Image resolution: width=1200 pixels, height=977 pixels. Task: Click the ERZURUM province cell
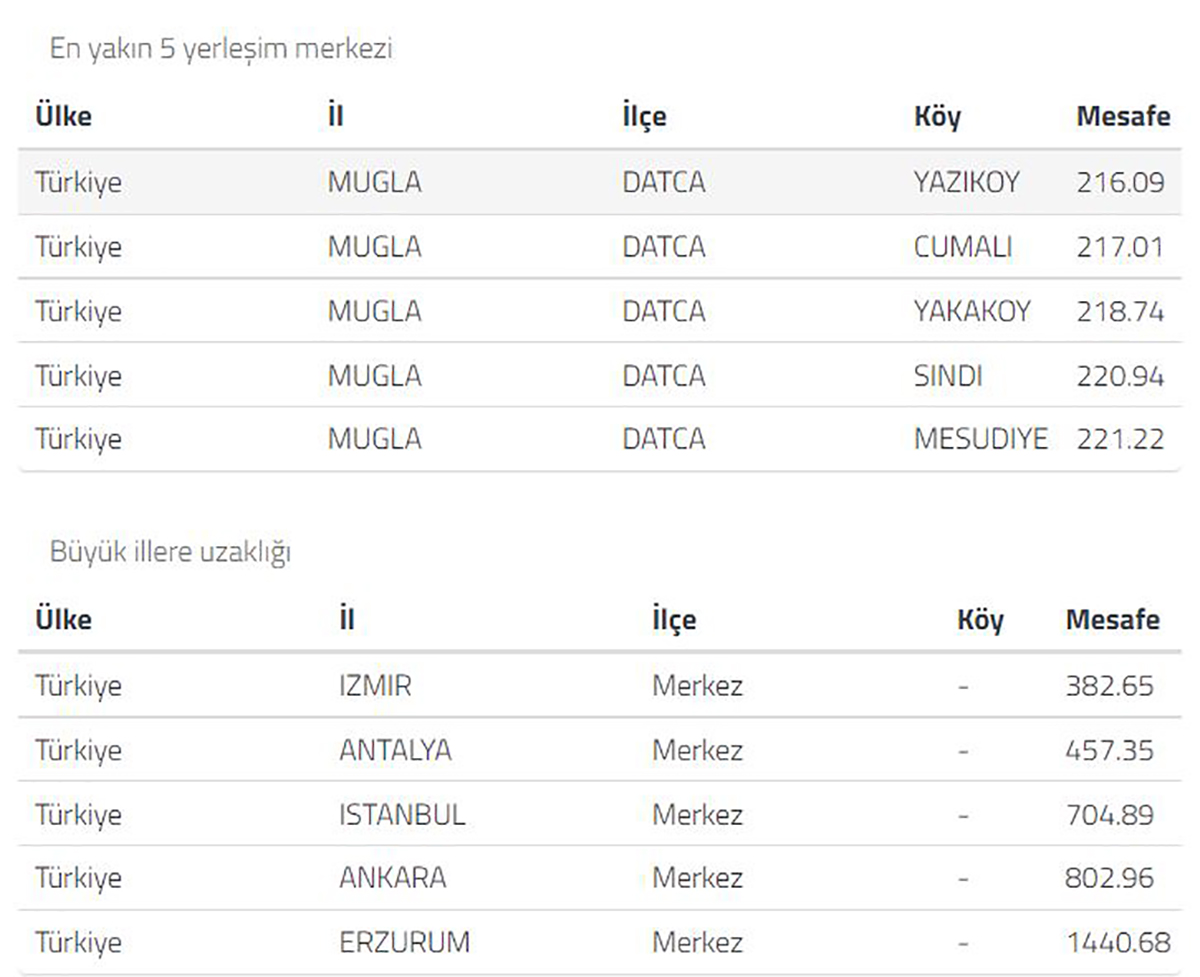404,942
